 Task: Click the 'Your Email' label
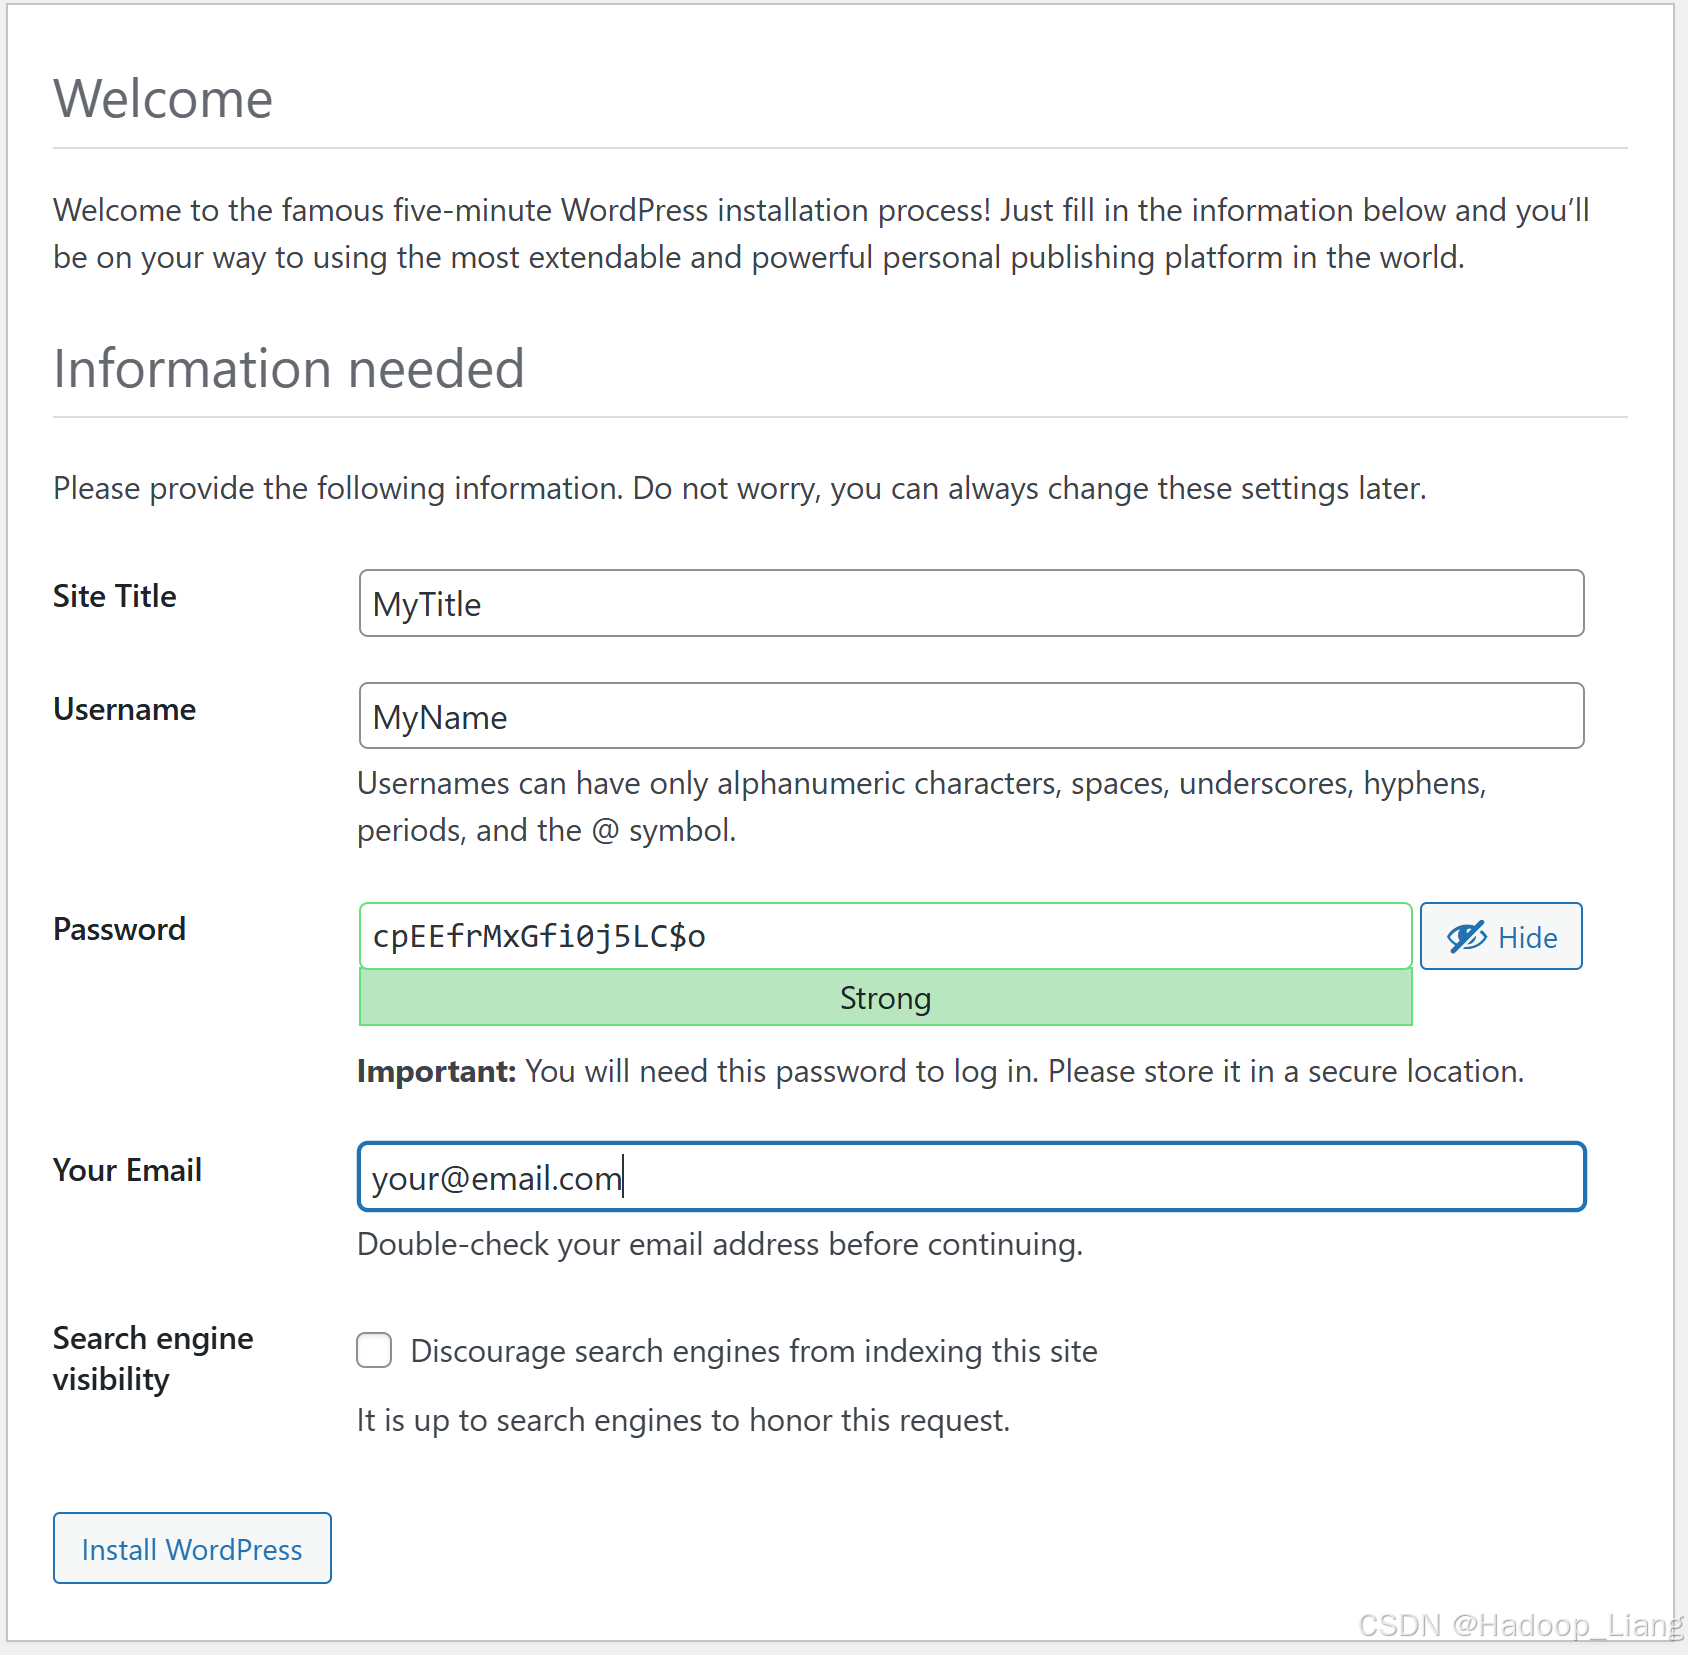point(127,1170)
